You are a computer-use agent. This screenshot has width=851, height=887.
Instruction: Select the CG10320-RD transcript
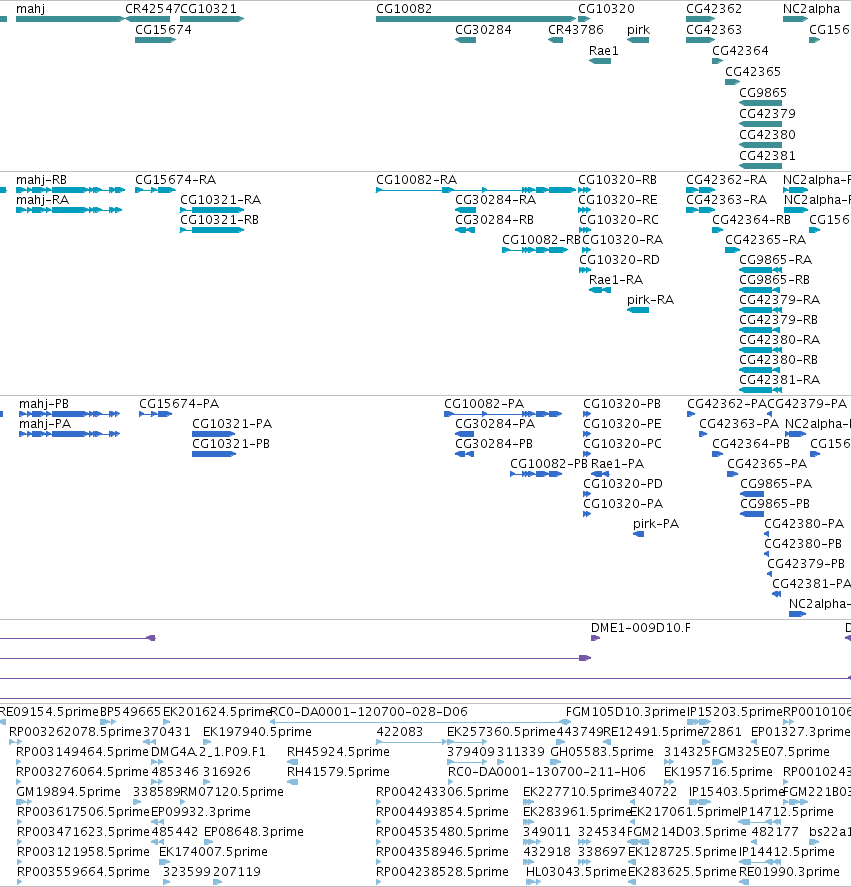tap(584, 270)
